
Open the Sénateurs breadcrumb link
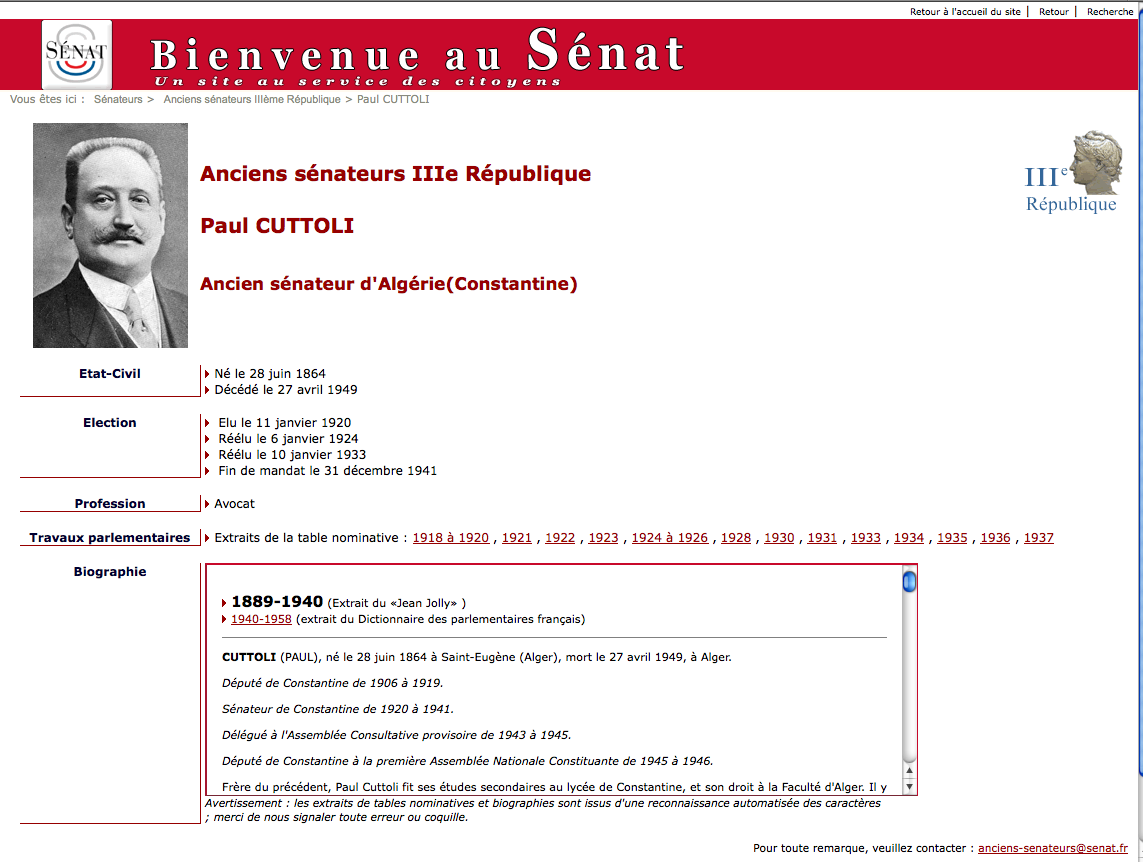(118, 99)
